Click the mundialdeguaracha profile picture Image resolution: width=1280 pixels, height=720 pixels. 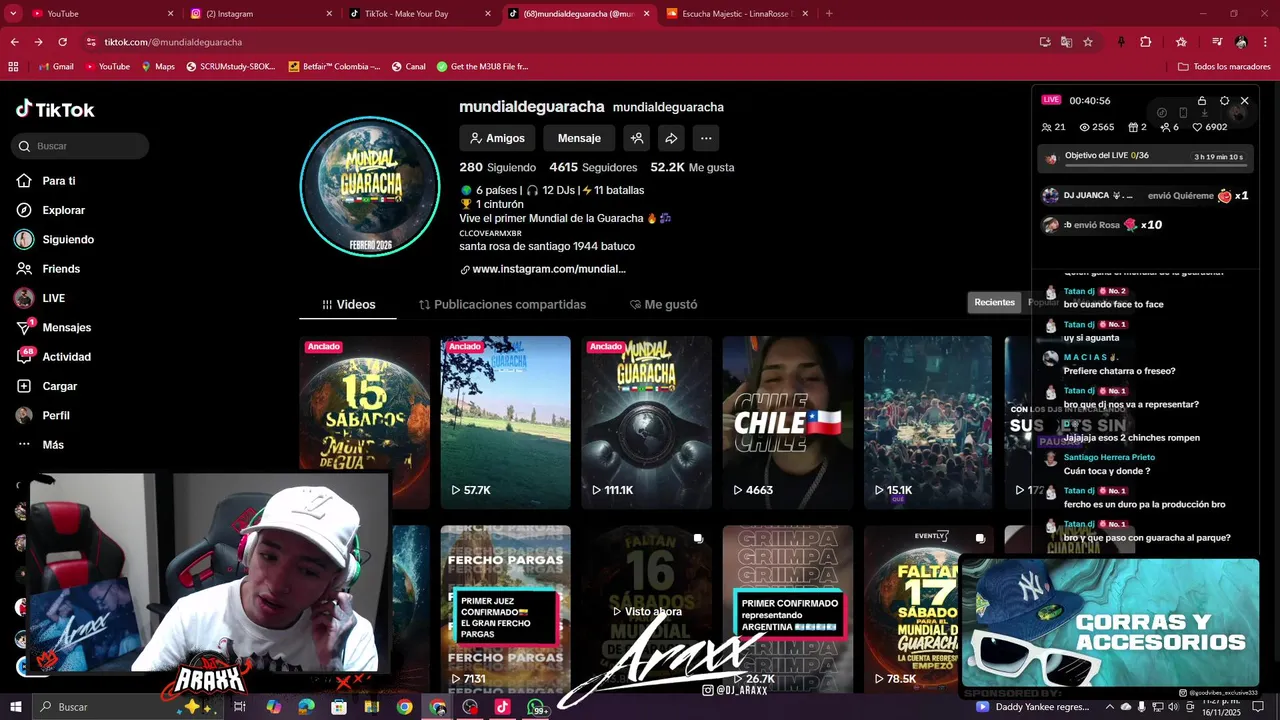click(370, 186)
